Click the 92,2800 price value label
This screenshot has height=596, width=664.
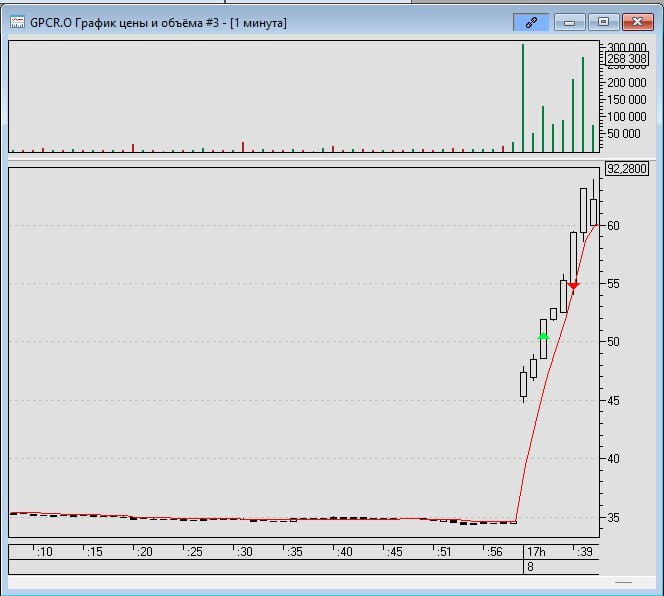pyautogui.click(x=627, y=169)
